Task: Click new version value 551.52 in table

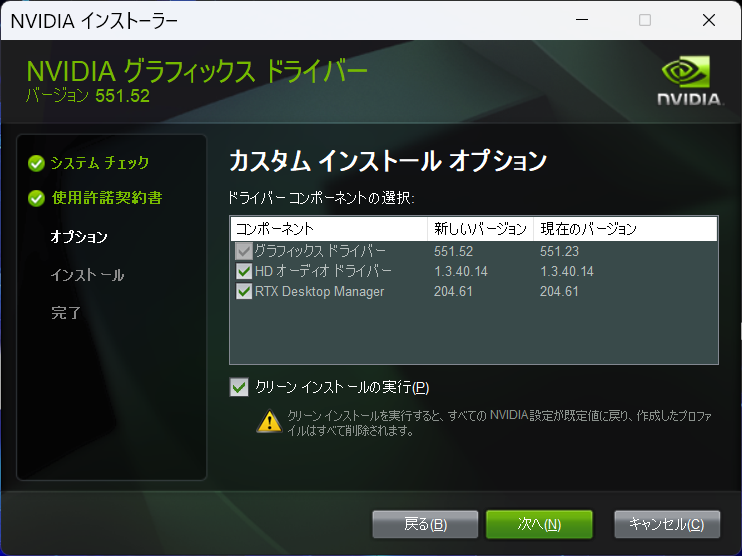Action: click(x=453, y=251)
